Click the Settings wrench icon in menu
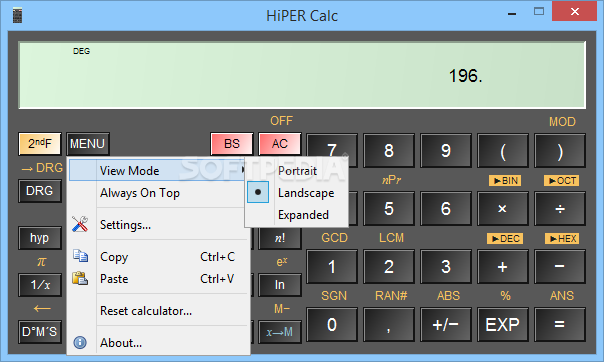Viewport: 604px width, 362px height. pyautogui.click(x=80, y=224)
